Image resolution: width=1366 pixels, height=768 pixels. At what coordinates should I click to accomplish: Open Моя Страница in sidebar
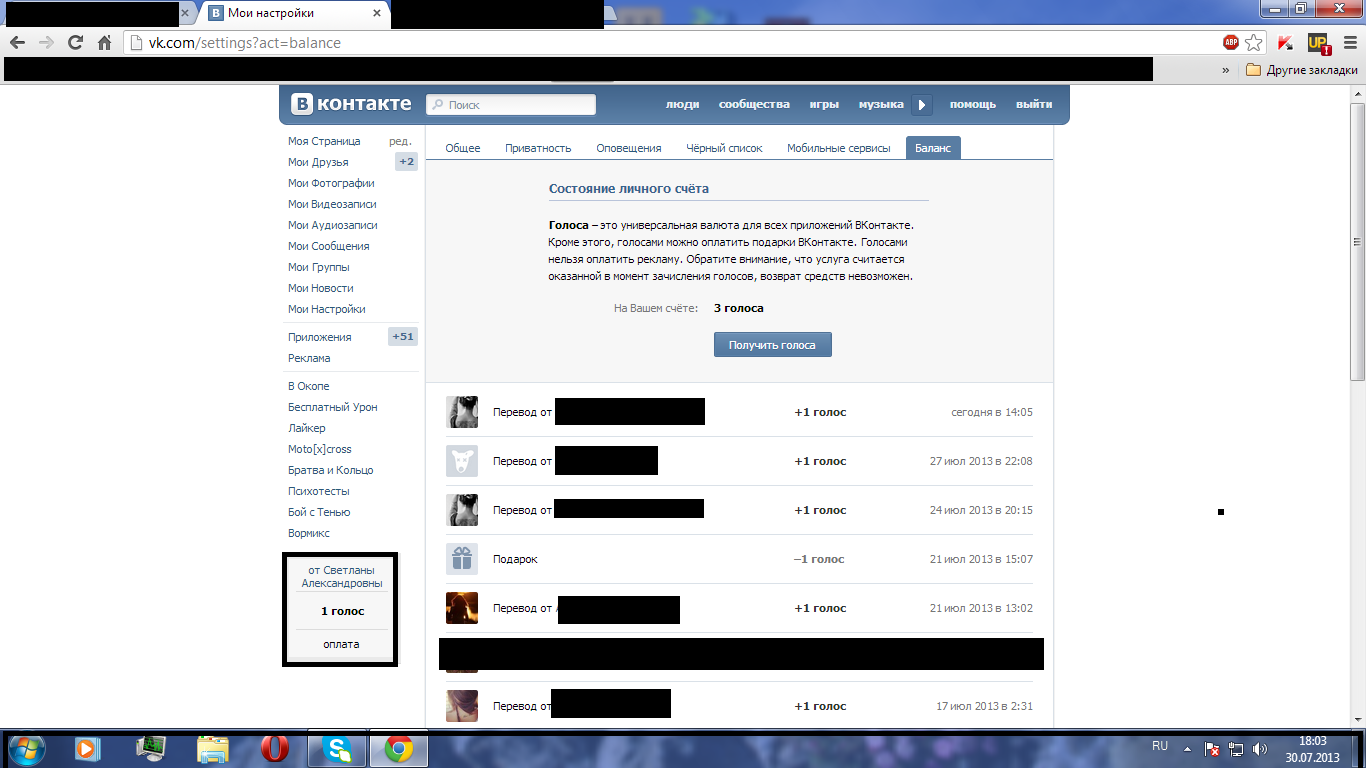(x=324, y=141)
